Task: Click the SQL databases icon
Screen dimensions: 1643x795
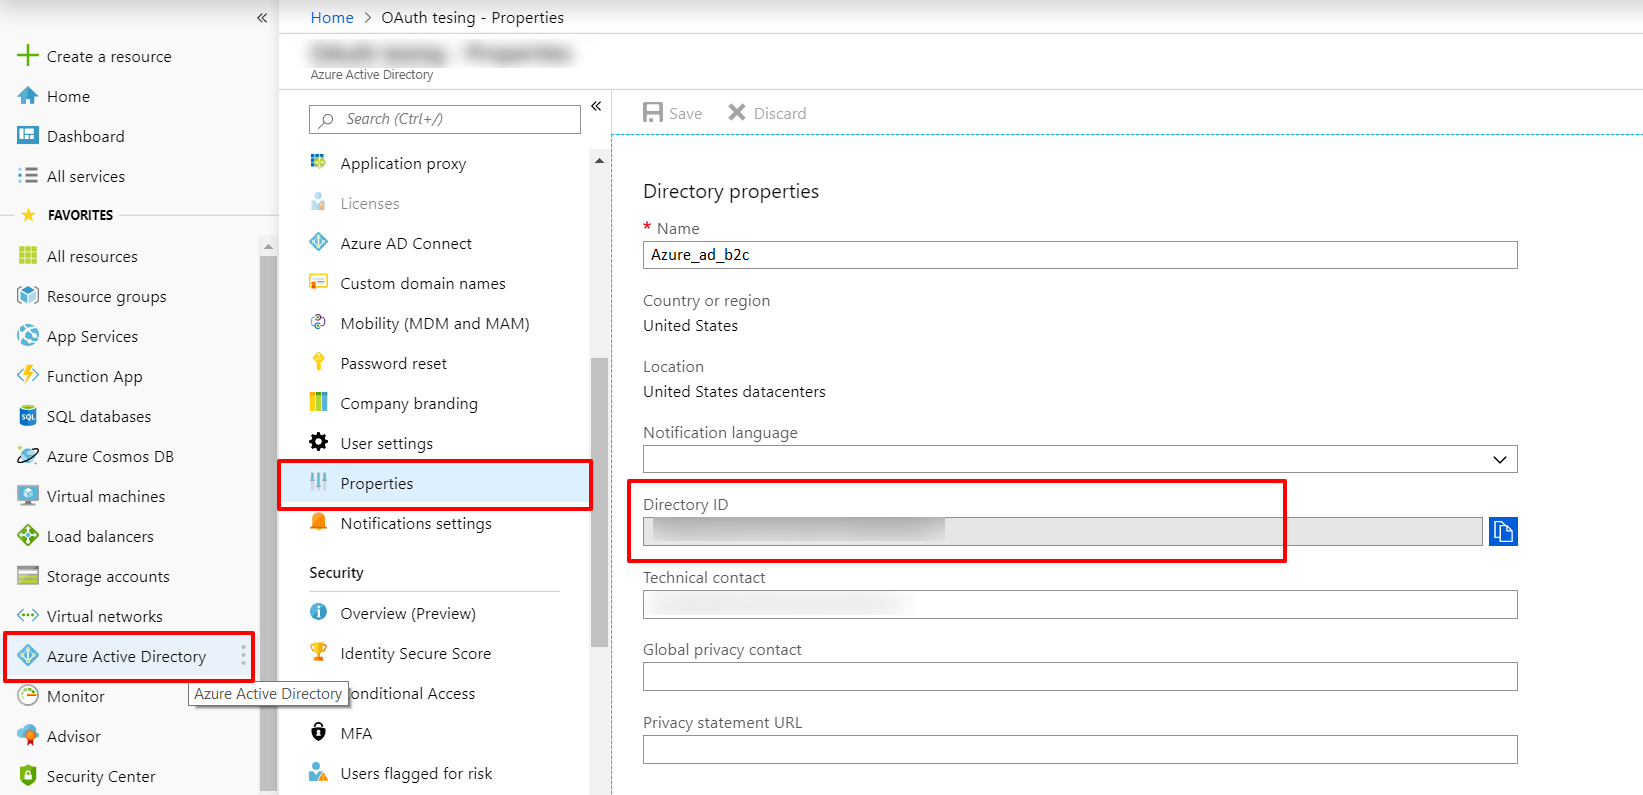Action: [28, 416]
